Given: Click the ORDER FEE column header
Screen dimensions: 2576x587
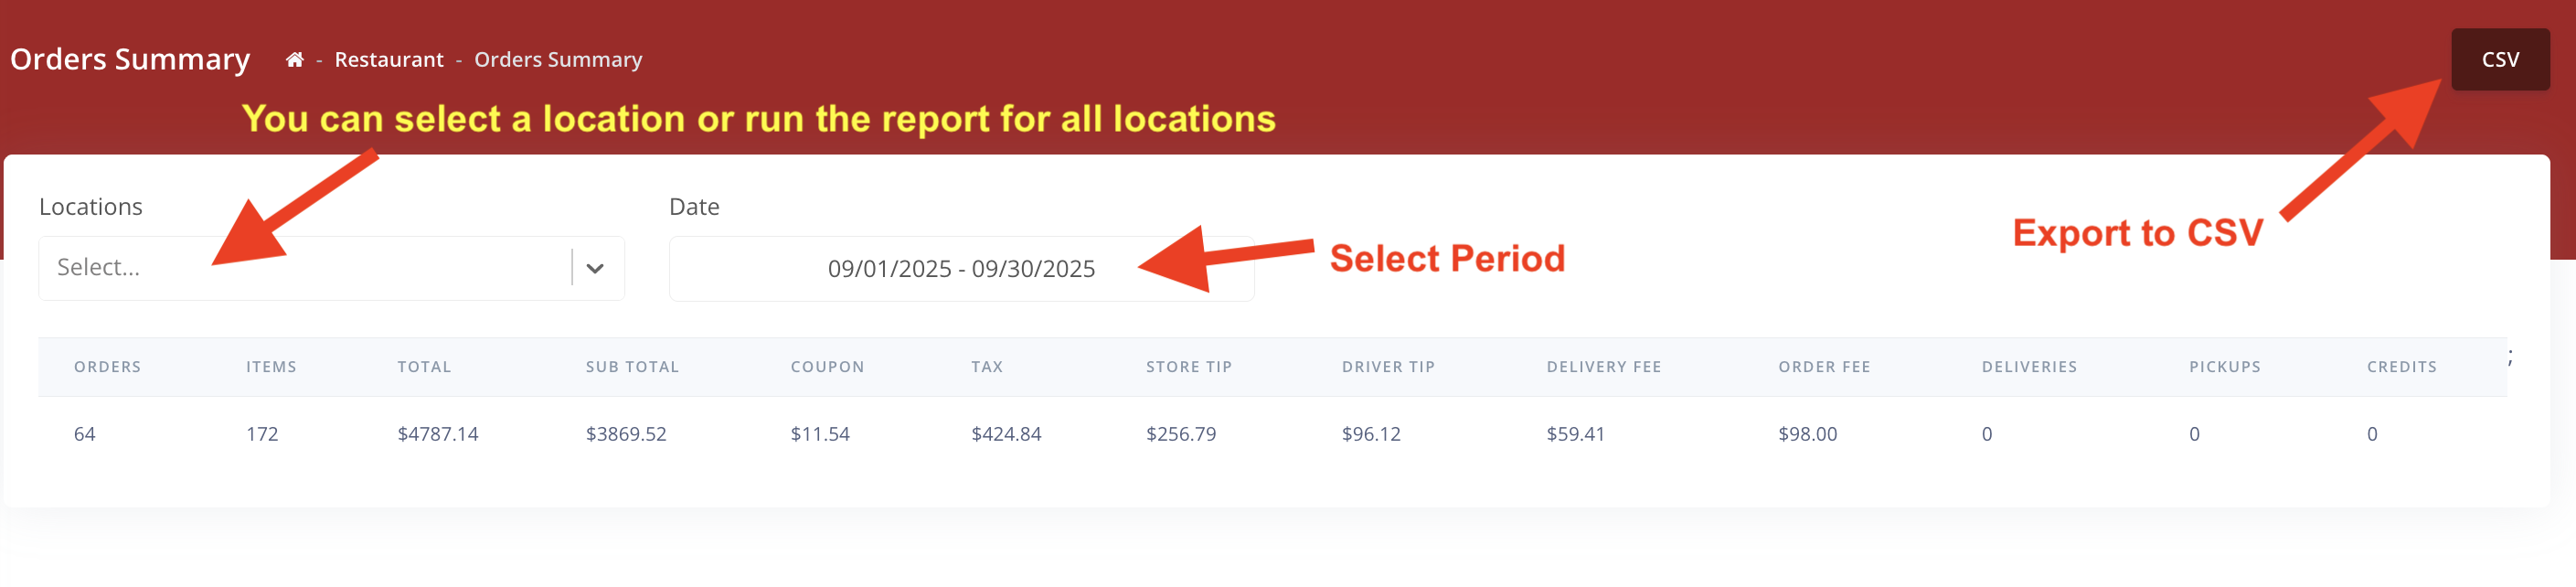Looking at the screenshot, I should pos(1824,367).
